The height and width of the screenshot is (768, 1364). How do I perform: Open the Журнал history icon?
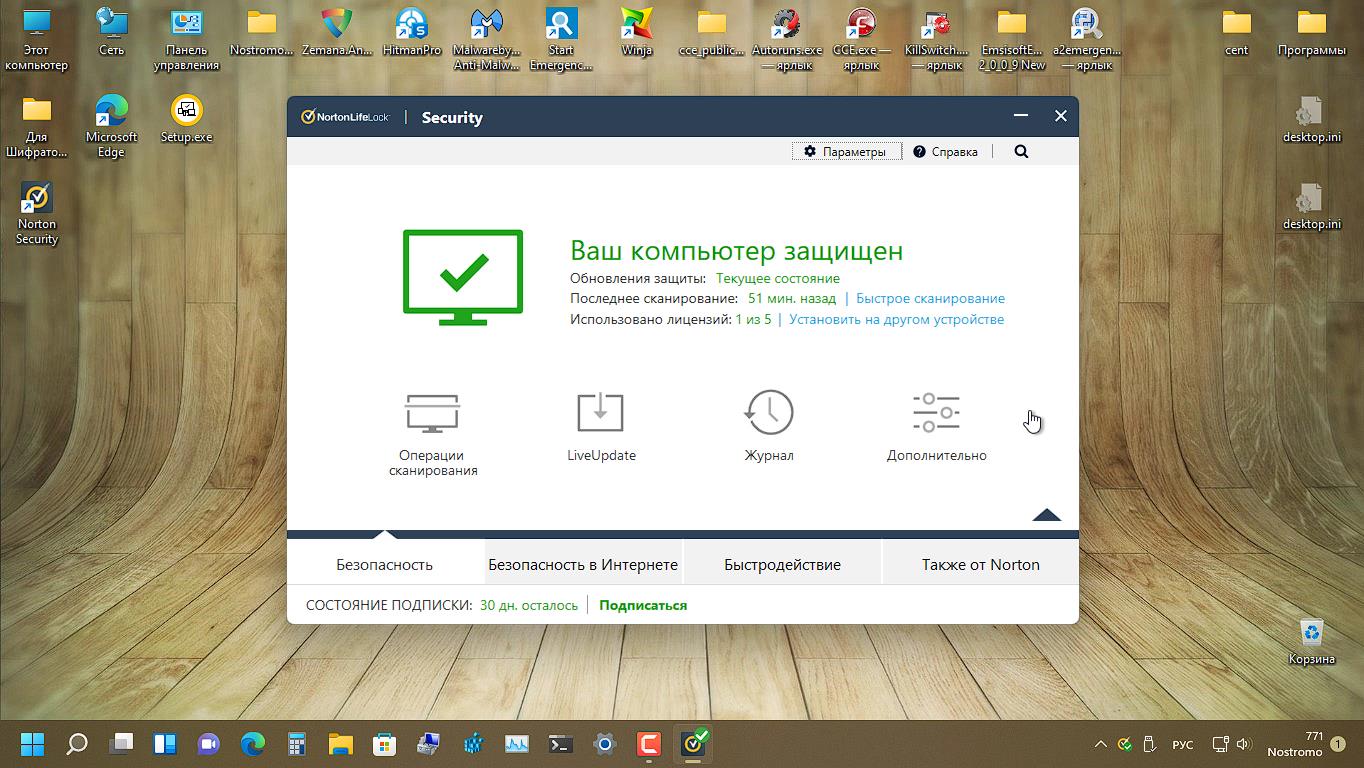pyautogui.click(x=769, y=426)
